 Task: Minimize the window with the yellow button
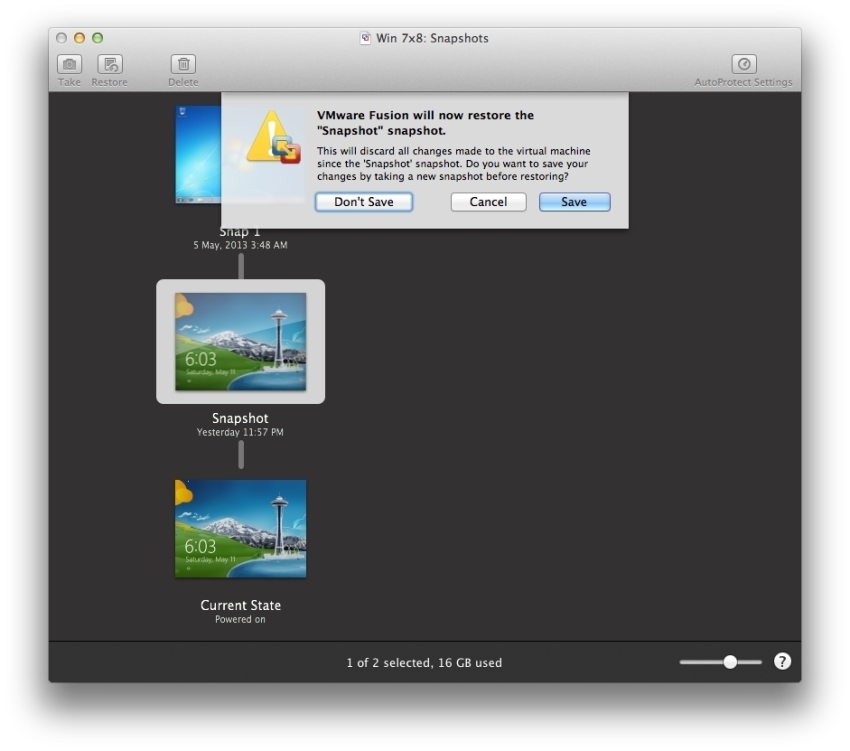[x=80, y=38]
